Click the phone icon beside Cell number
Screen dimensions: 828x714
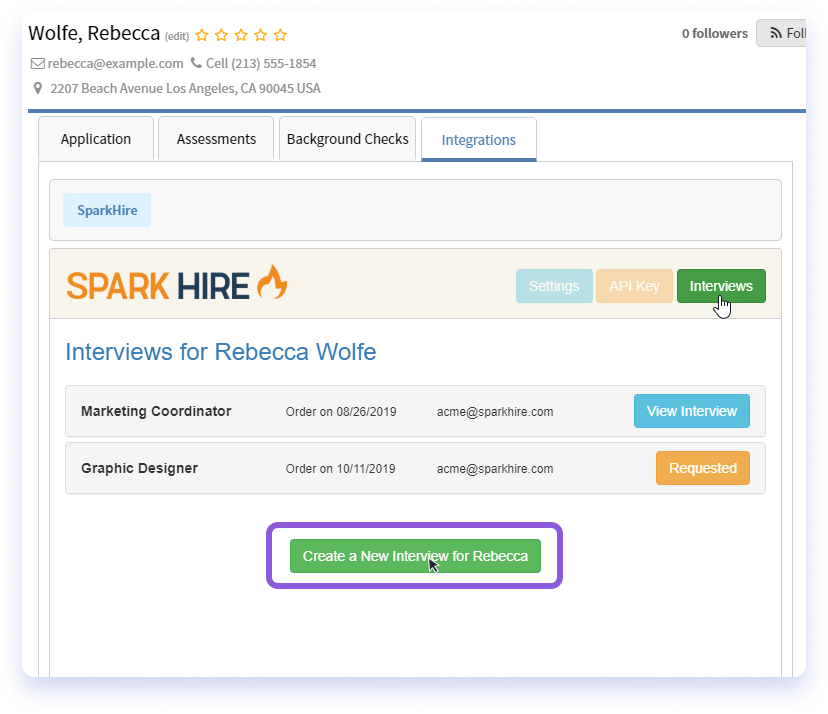[196, 63]
